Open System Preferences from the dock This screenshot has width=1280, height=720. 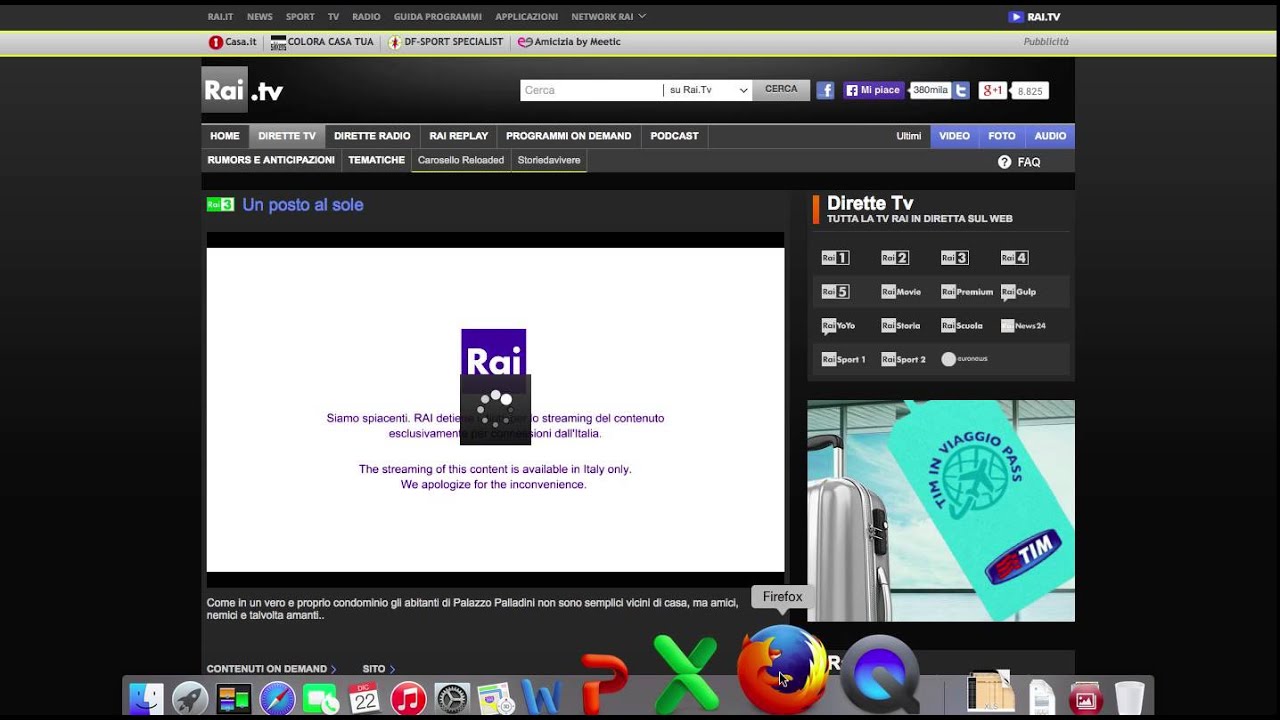pyautogui.click(x=452, y=698)
